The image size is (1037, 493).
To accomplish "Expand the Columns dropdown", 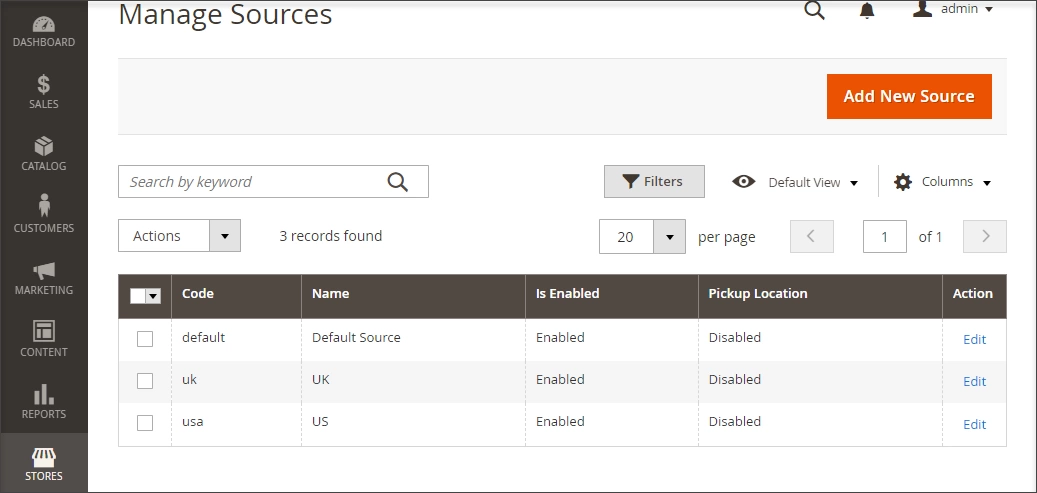I will coord(942,182).
